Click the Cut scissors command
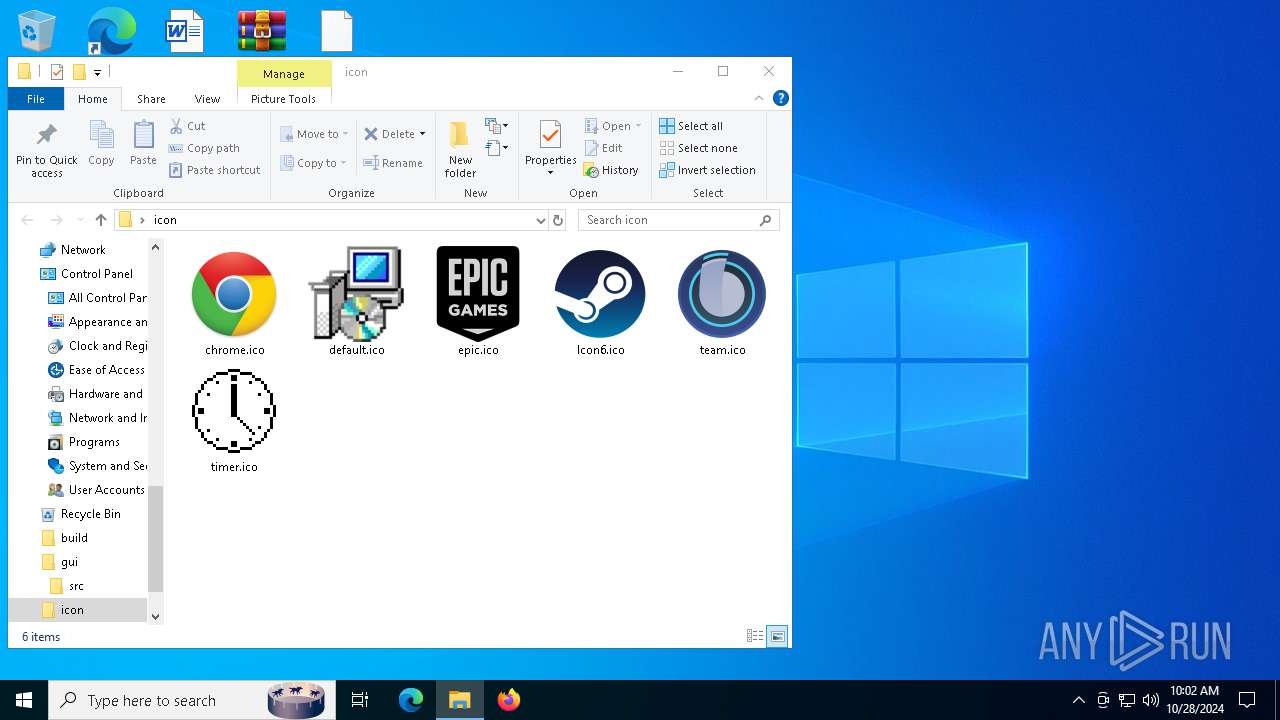This screenshot has height=720, width=1280. click(187, 126)
